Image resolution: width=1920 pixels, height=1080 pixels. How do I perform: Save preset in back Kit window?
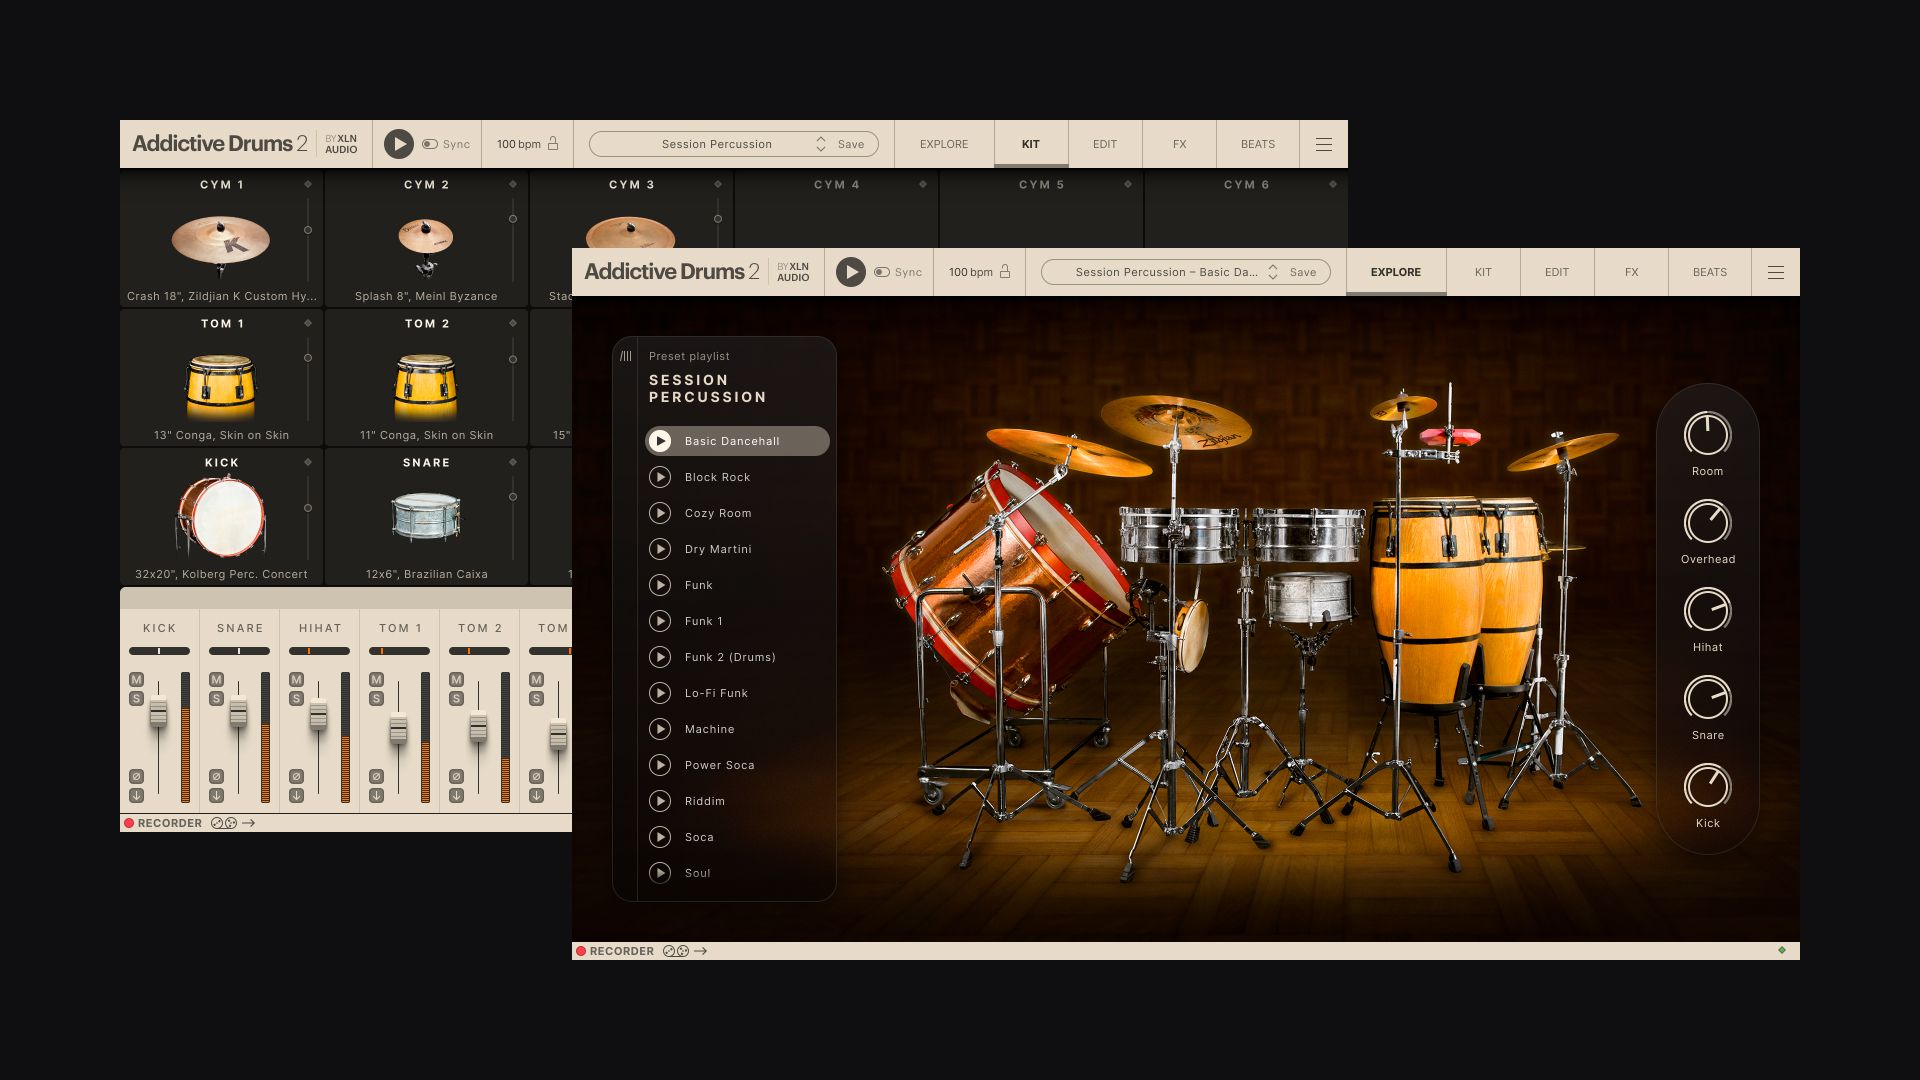click(x=851, y=144)
